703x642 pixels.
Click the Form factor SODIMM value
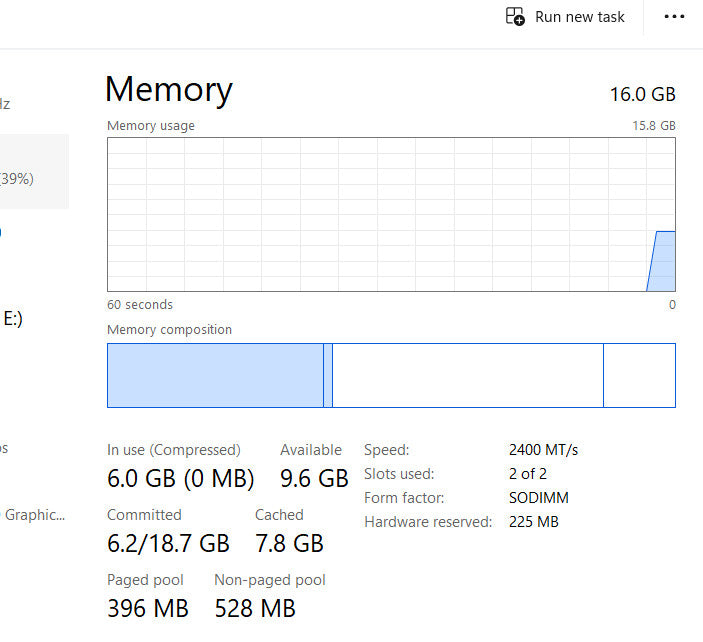point(538,498)
